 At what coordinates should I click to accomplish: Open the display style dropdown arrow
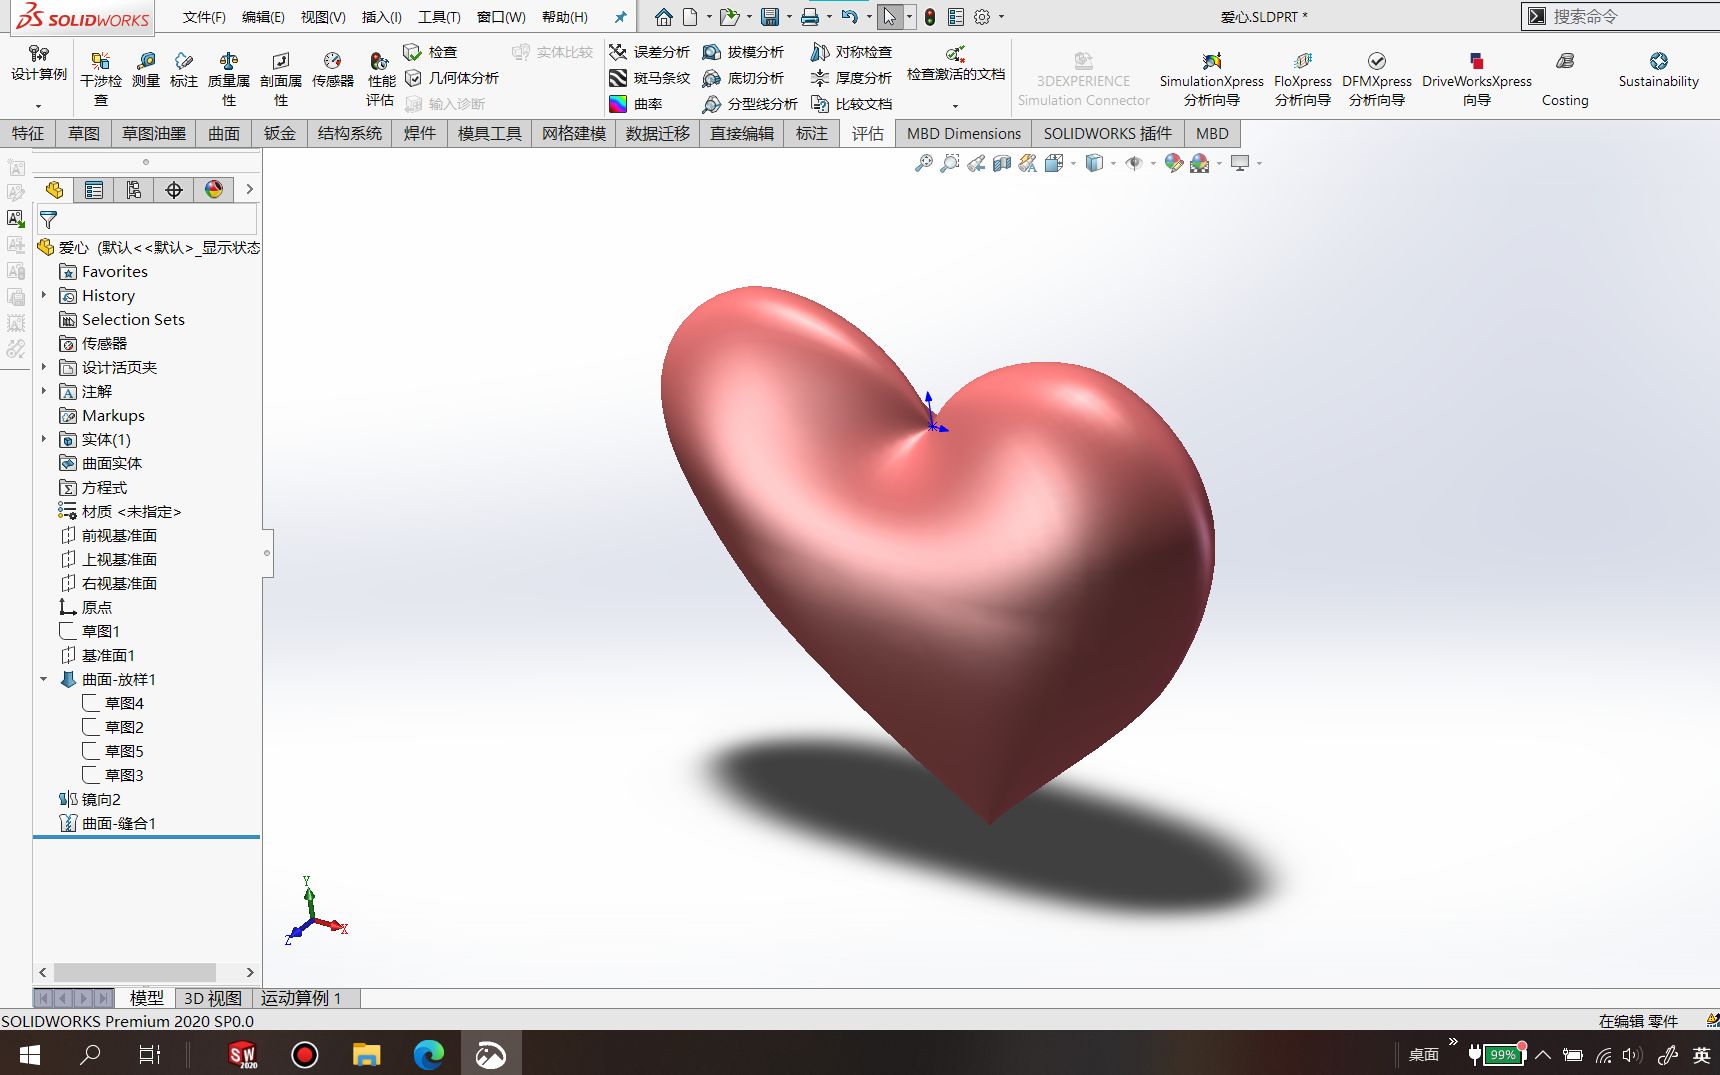tap(1112, 163)
